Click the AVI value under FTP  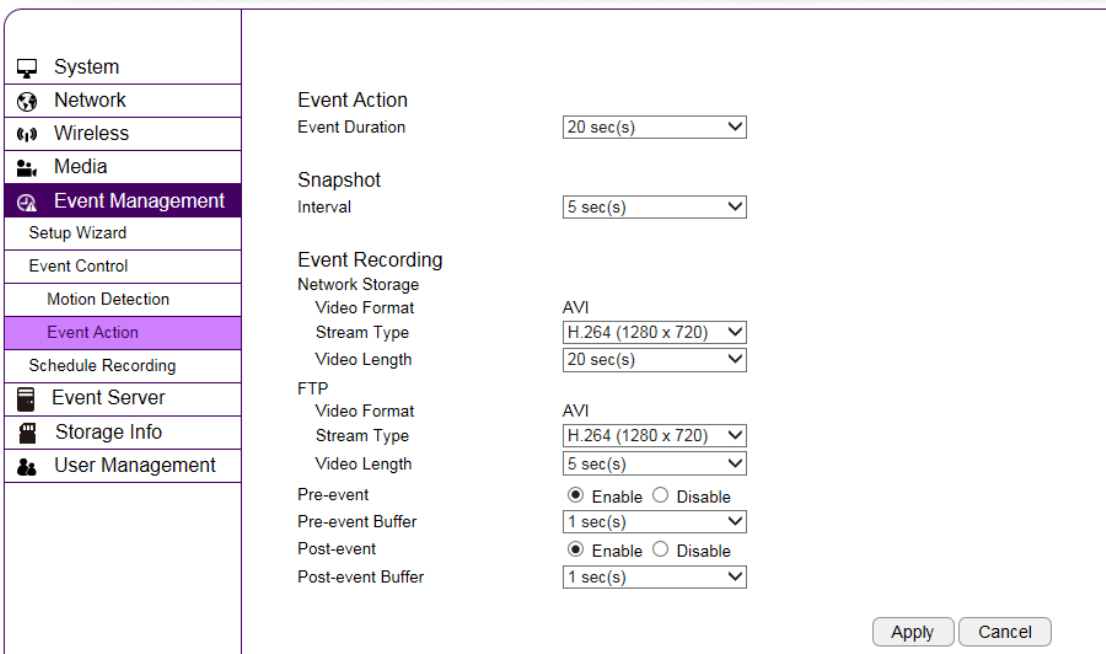click(576, 411)
